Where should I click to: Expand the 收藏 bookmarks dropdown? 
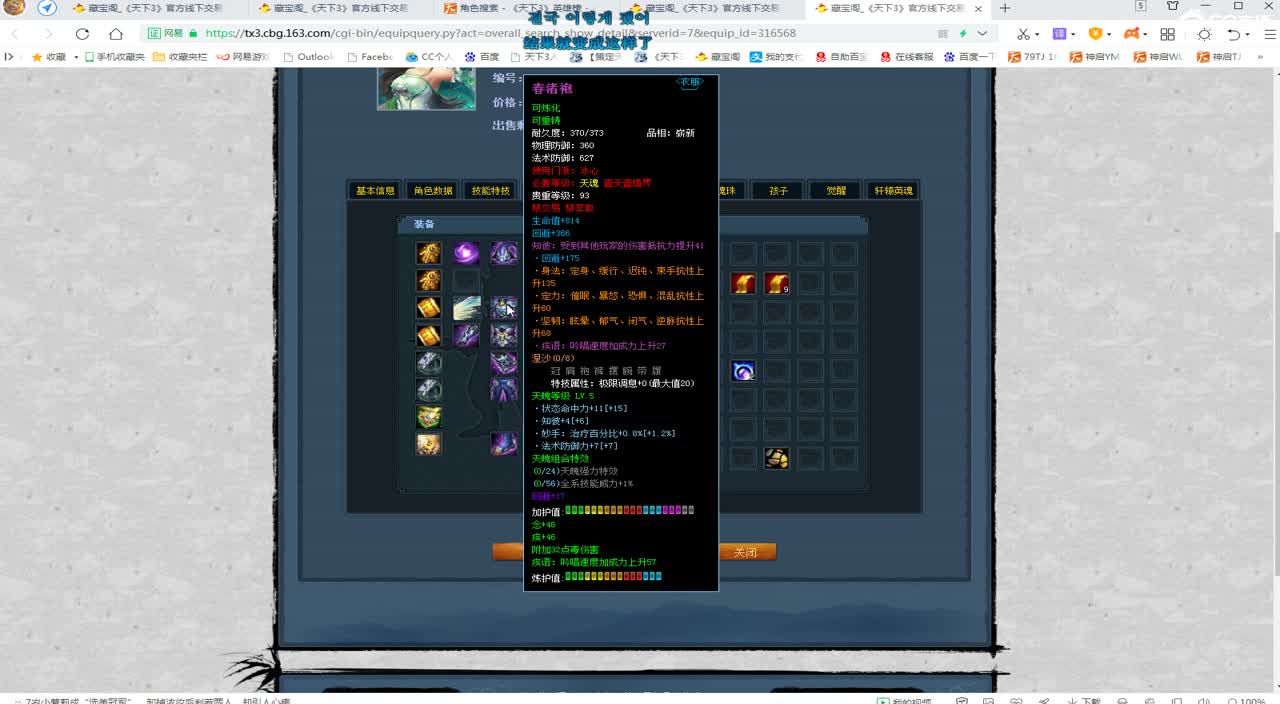tap(76, 57)
